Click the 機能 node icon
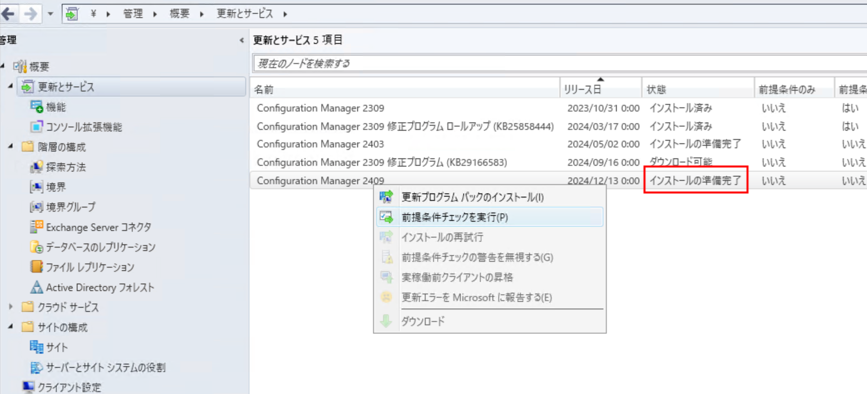This screenshot has height=394, width=867. pos(36,107)
